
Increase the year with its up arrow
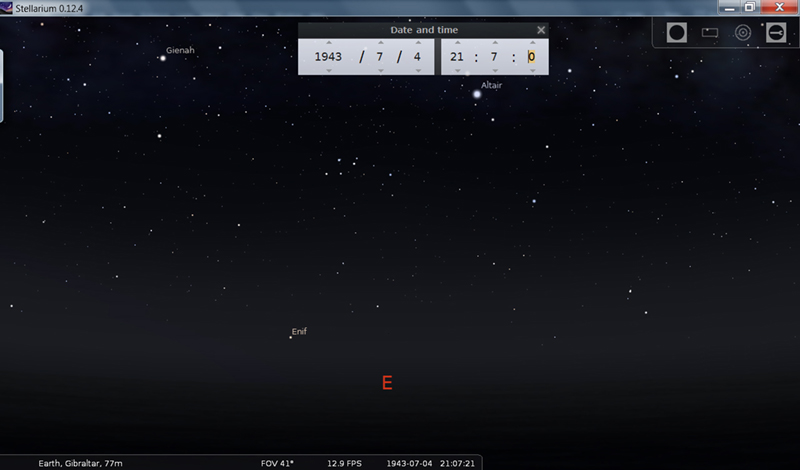(329, 43)
